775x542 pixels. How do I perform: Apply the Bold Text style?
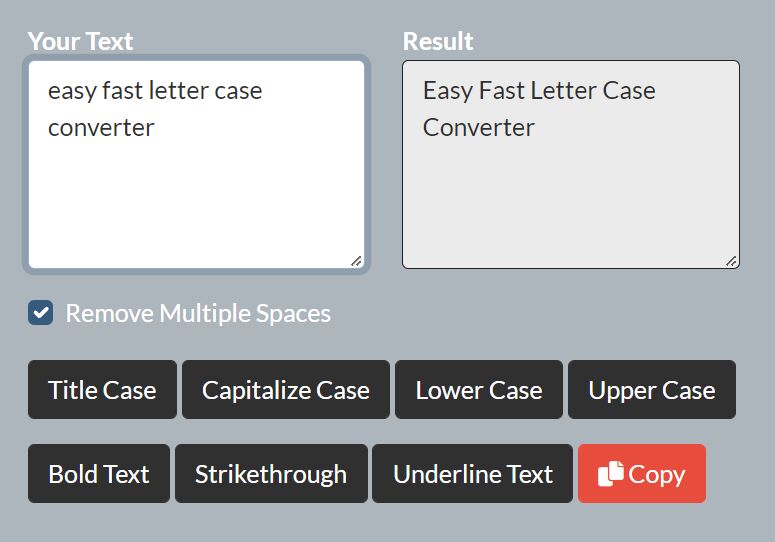coord(99,473)
